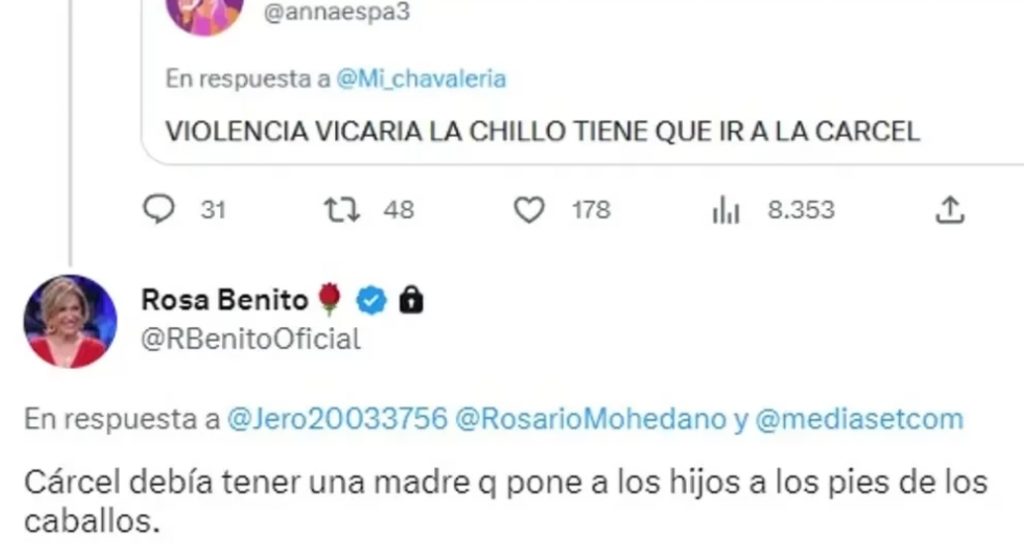The height and width of the screenshot is (559, 1024).
Task: Click the red rose emoji after Rosa Benito
Action: [x=330, y=299]
